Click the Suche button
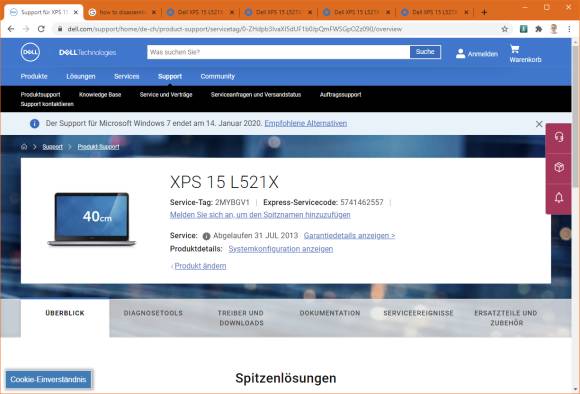The height and width of the screenshot is (394, 580). coord(425,52)
